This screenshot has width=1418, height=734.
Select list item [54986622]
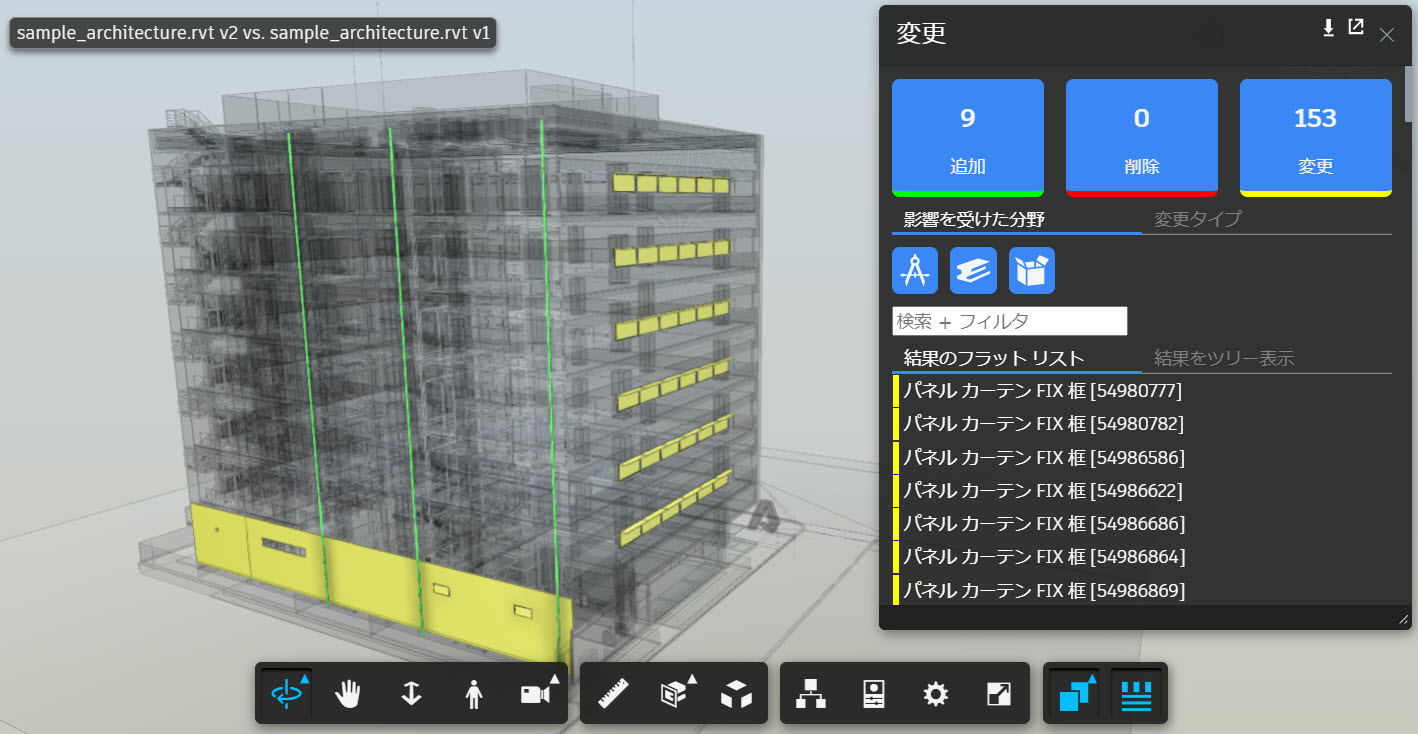1142,491
